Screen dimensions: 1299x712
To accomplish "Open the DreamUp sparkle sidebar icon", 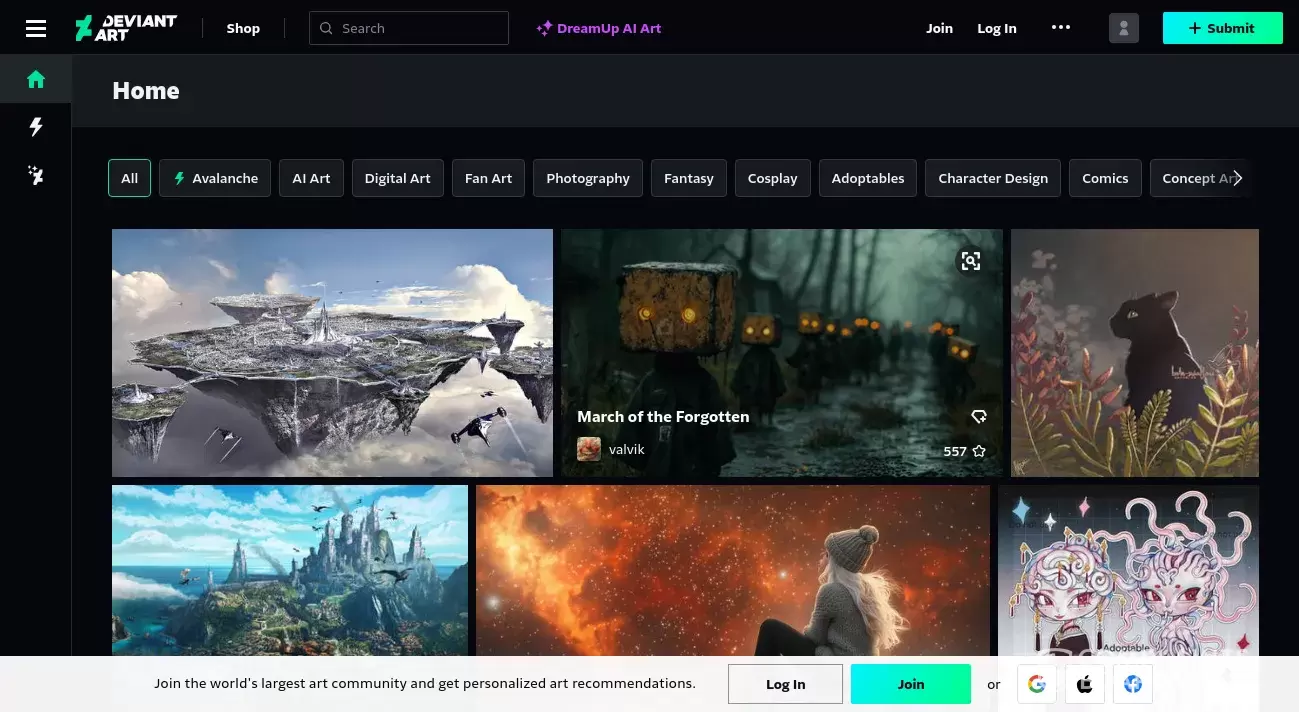I will click(36, 176).
